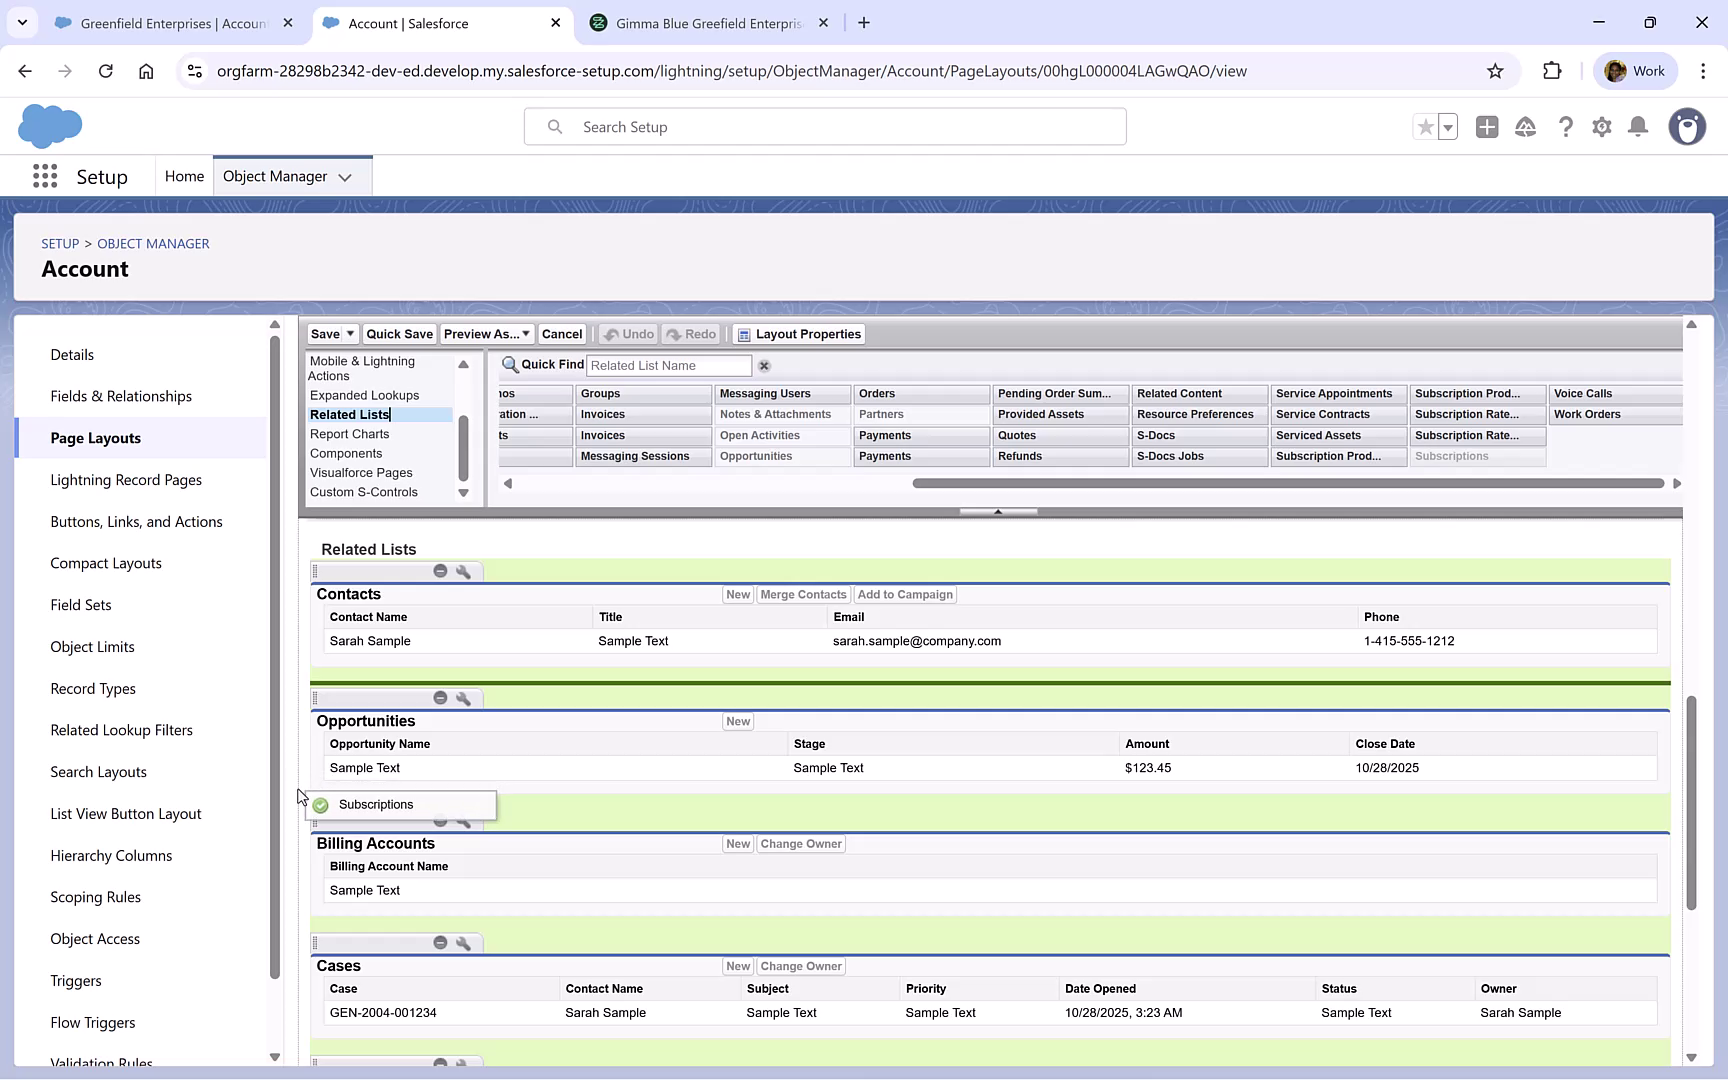Viewport: 1728px width, 1080px height.
Task: Click the Salesforce cloud logo
Action: click(x=50, y=125)
